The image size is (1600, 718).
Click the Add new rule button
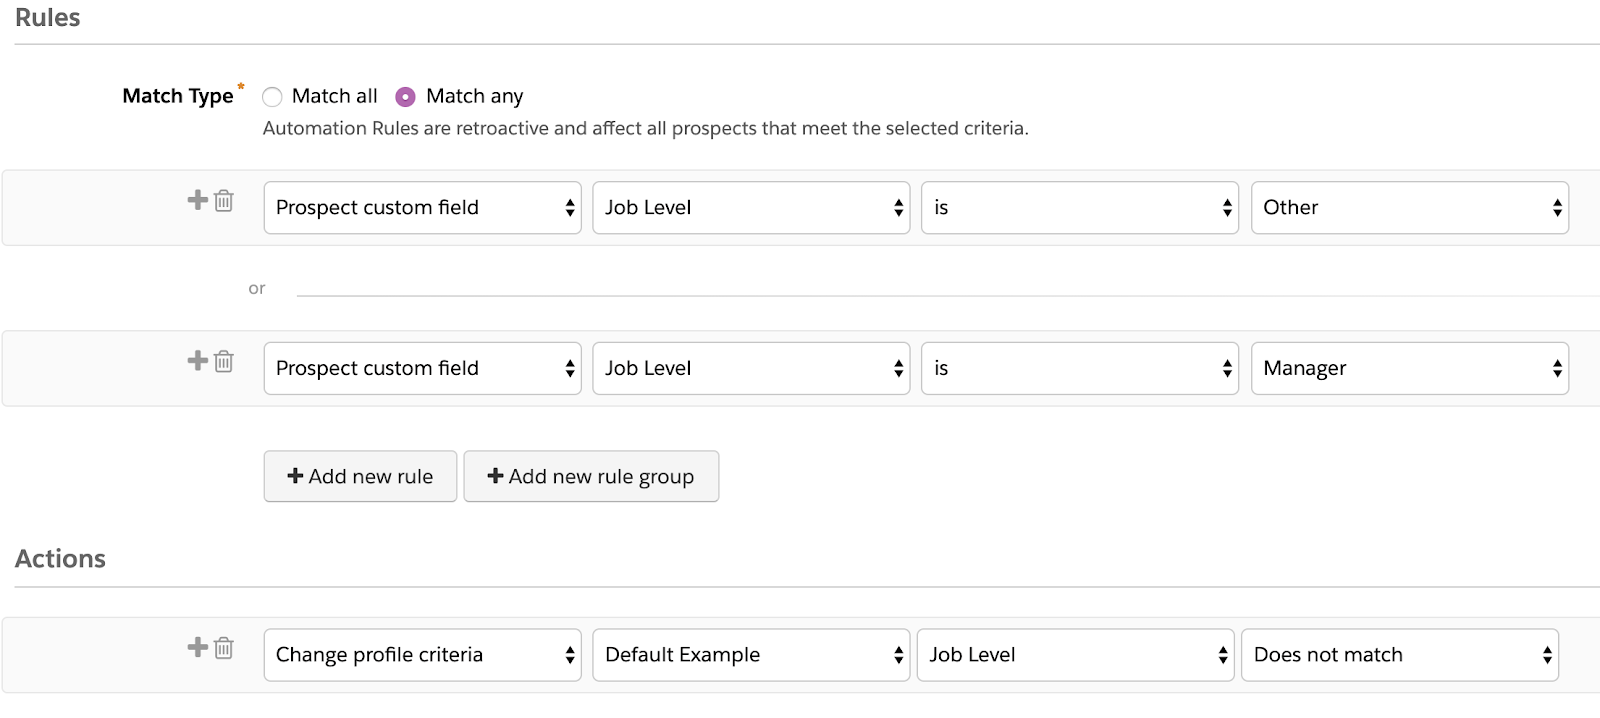pos(360,477)
